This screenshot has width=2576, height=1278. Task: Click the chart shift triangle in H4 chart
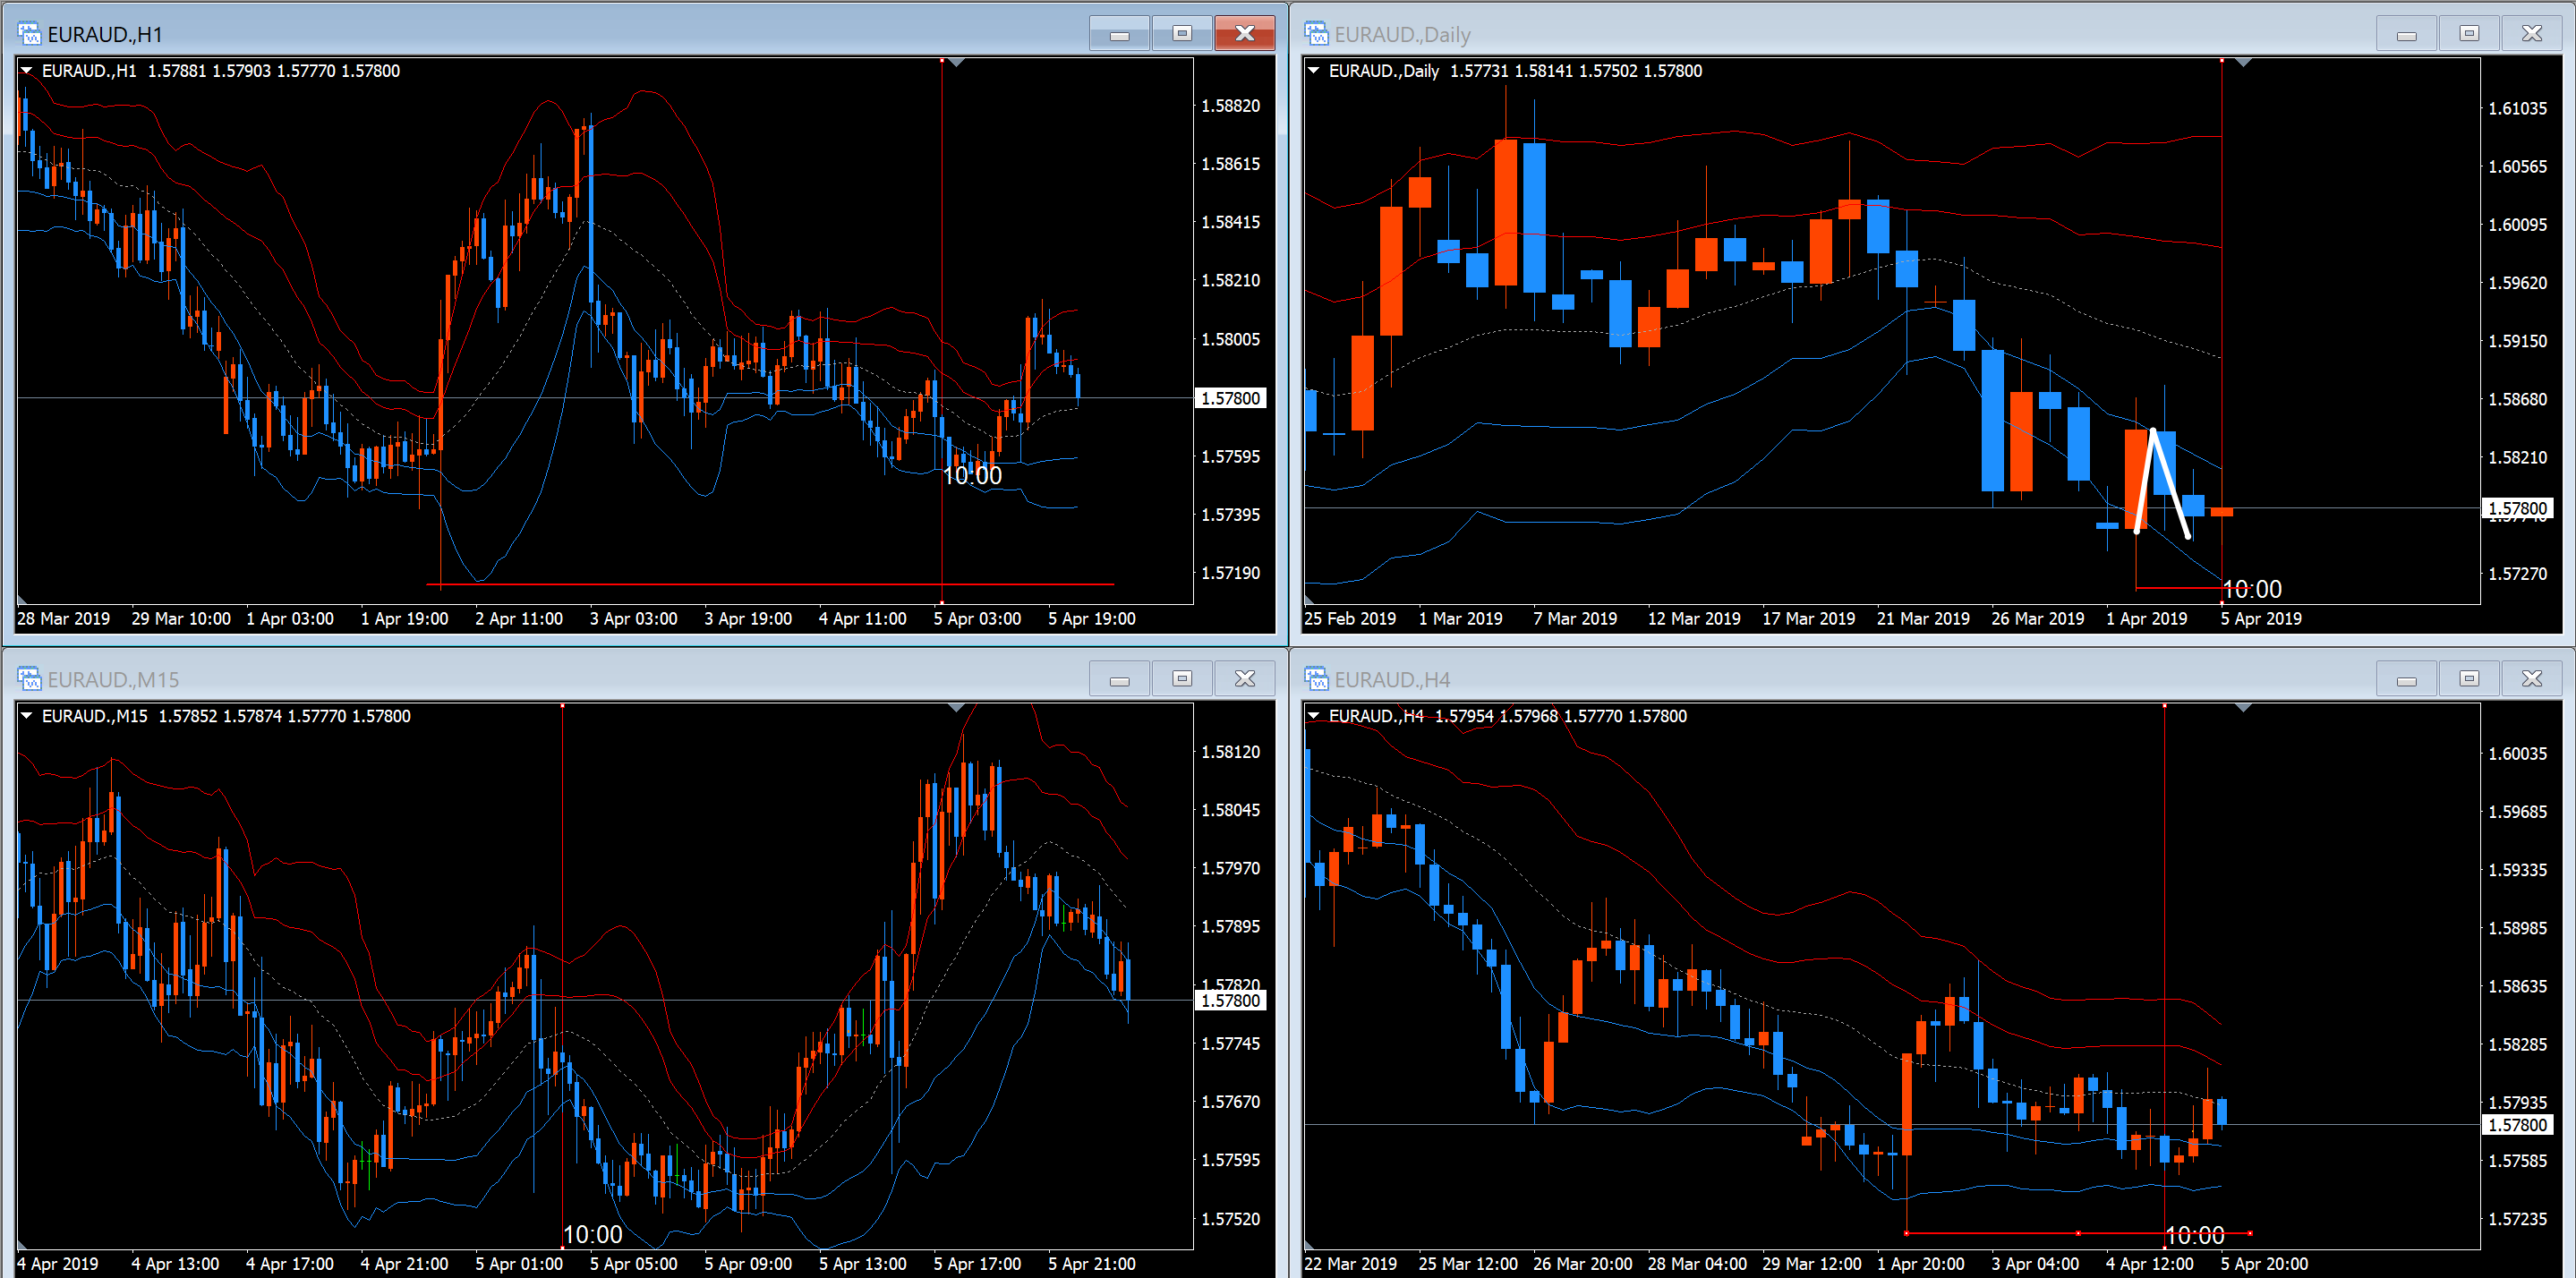tap(2243, 708)
